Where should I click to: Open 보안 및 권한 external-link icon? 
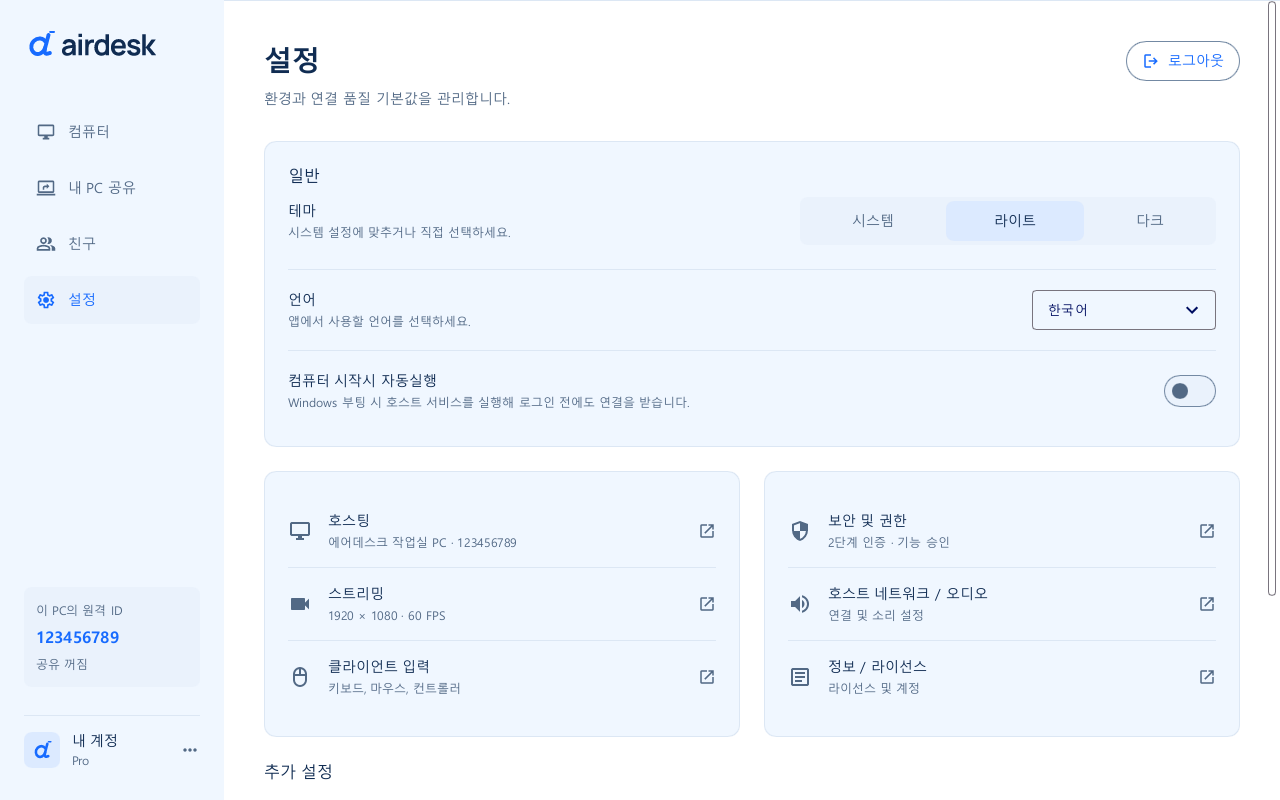click(x=1207, y=531)
